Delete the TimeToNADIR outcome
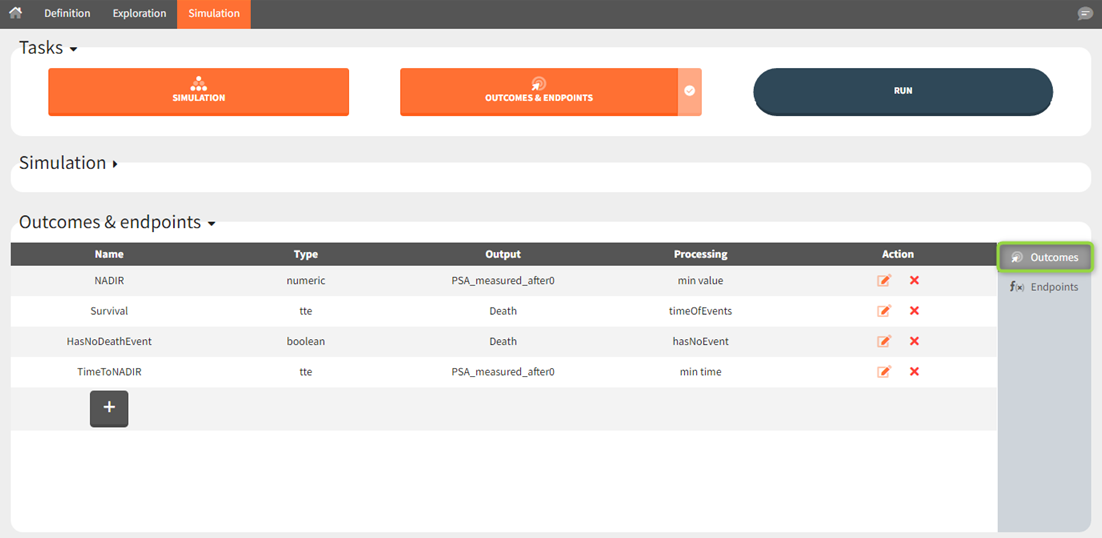 tap(914, 372)
